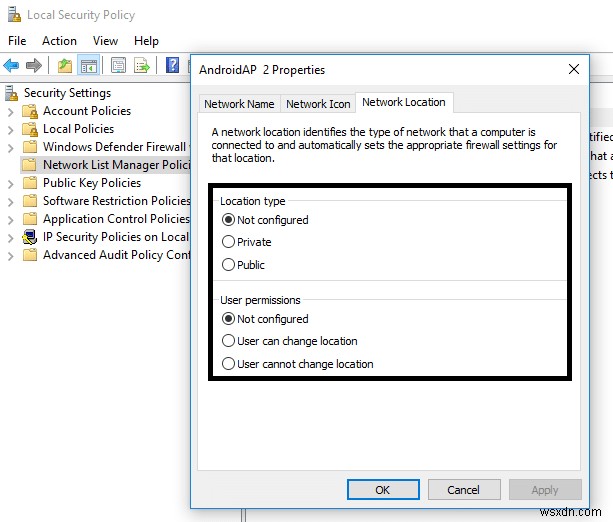This screenshot has height=522, width=613.
Task: Click the Application Control Policies folder icon
Action: tap(30, 219)
